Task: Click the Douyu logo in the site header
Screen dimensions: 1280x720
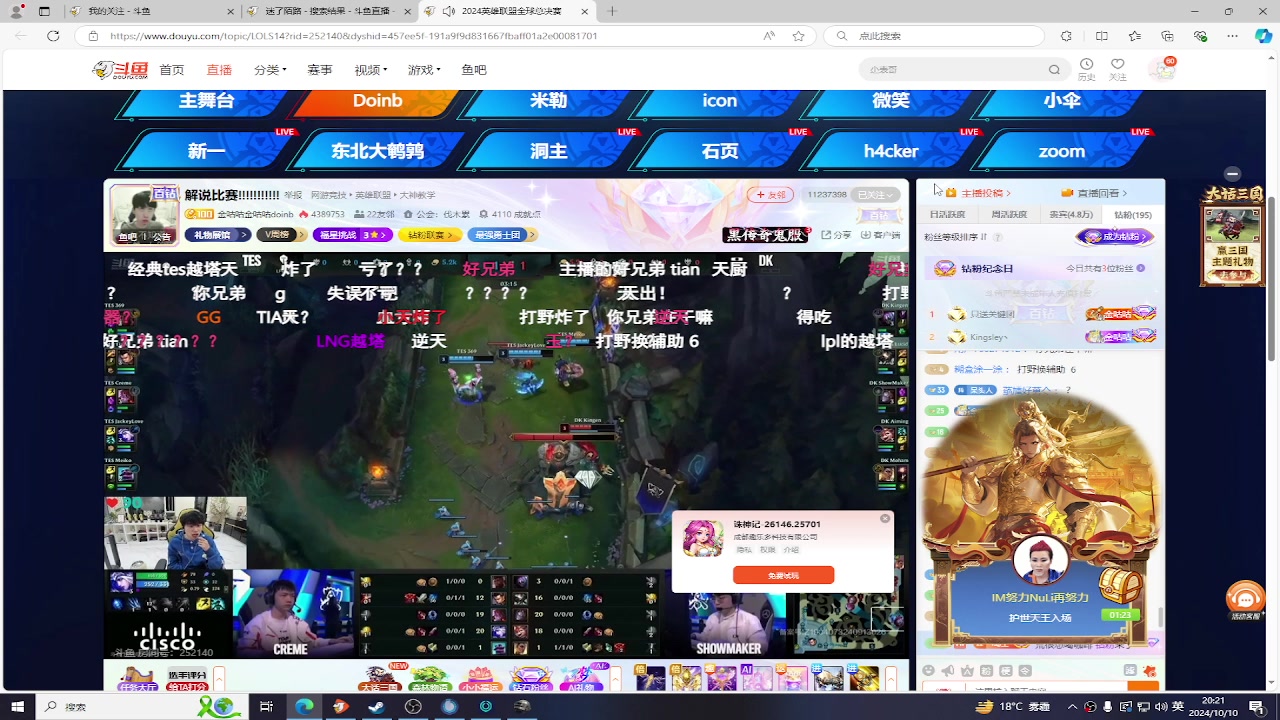Action: [x=120, y=70]
